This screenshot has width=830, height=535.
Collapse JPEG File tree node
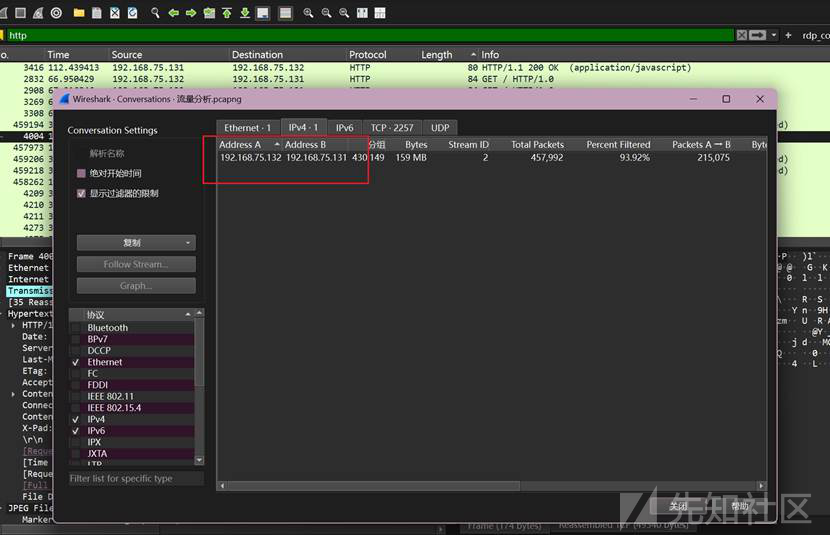(3, 508)
